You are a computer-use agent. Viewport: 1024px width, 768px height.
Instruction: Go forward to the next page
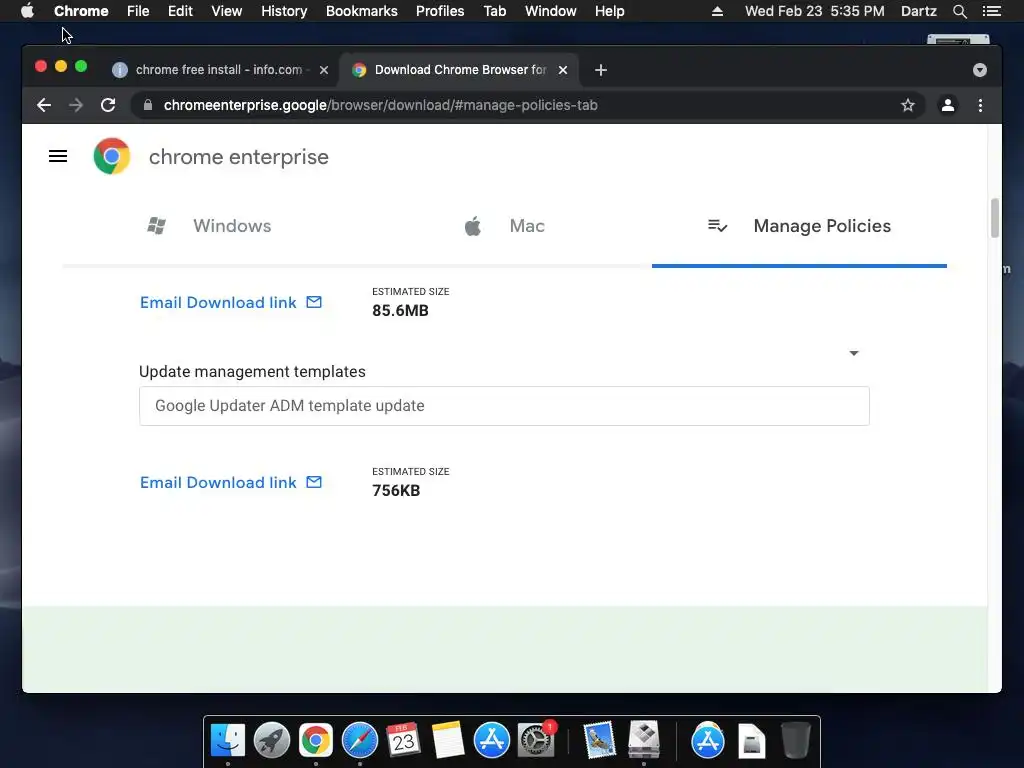pos(76,105)
